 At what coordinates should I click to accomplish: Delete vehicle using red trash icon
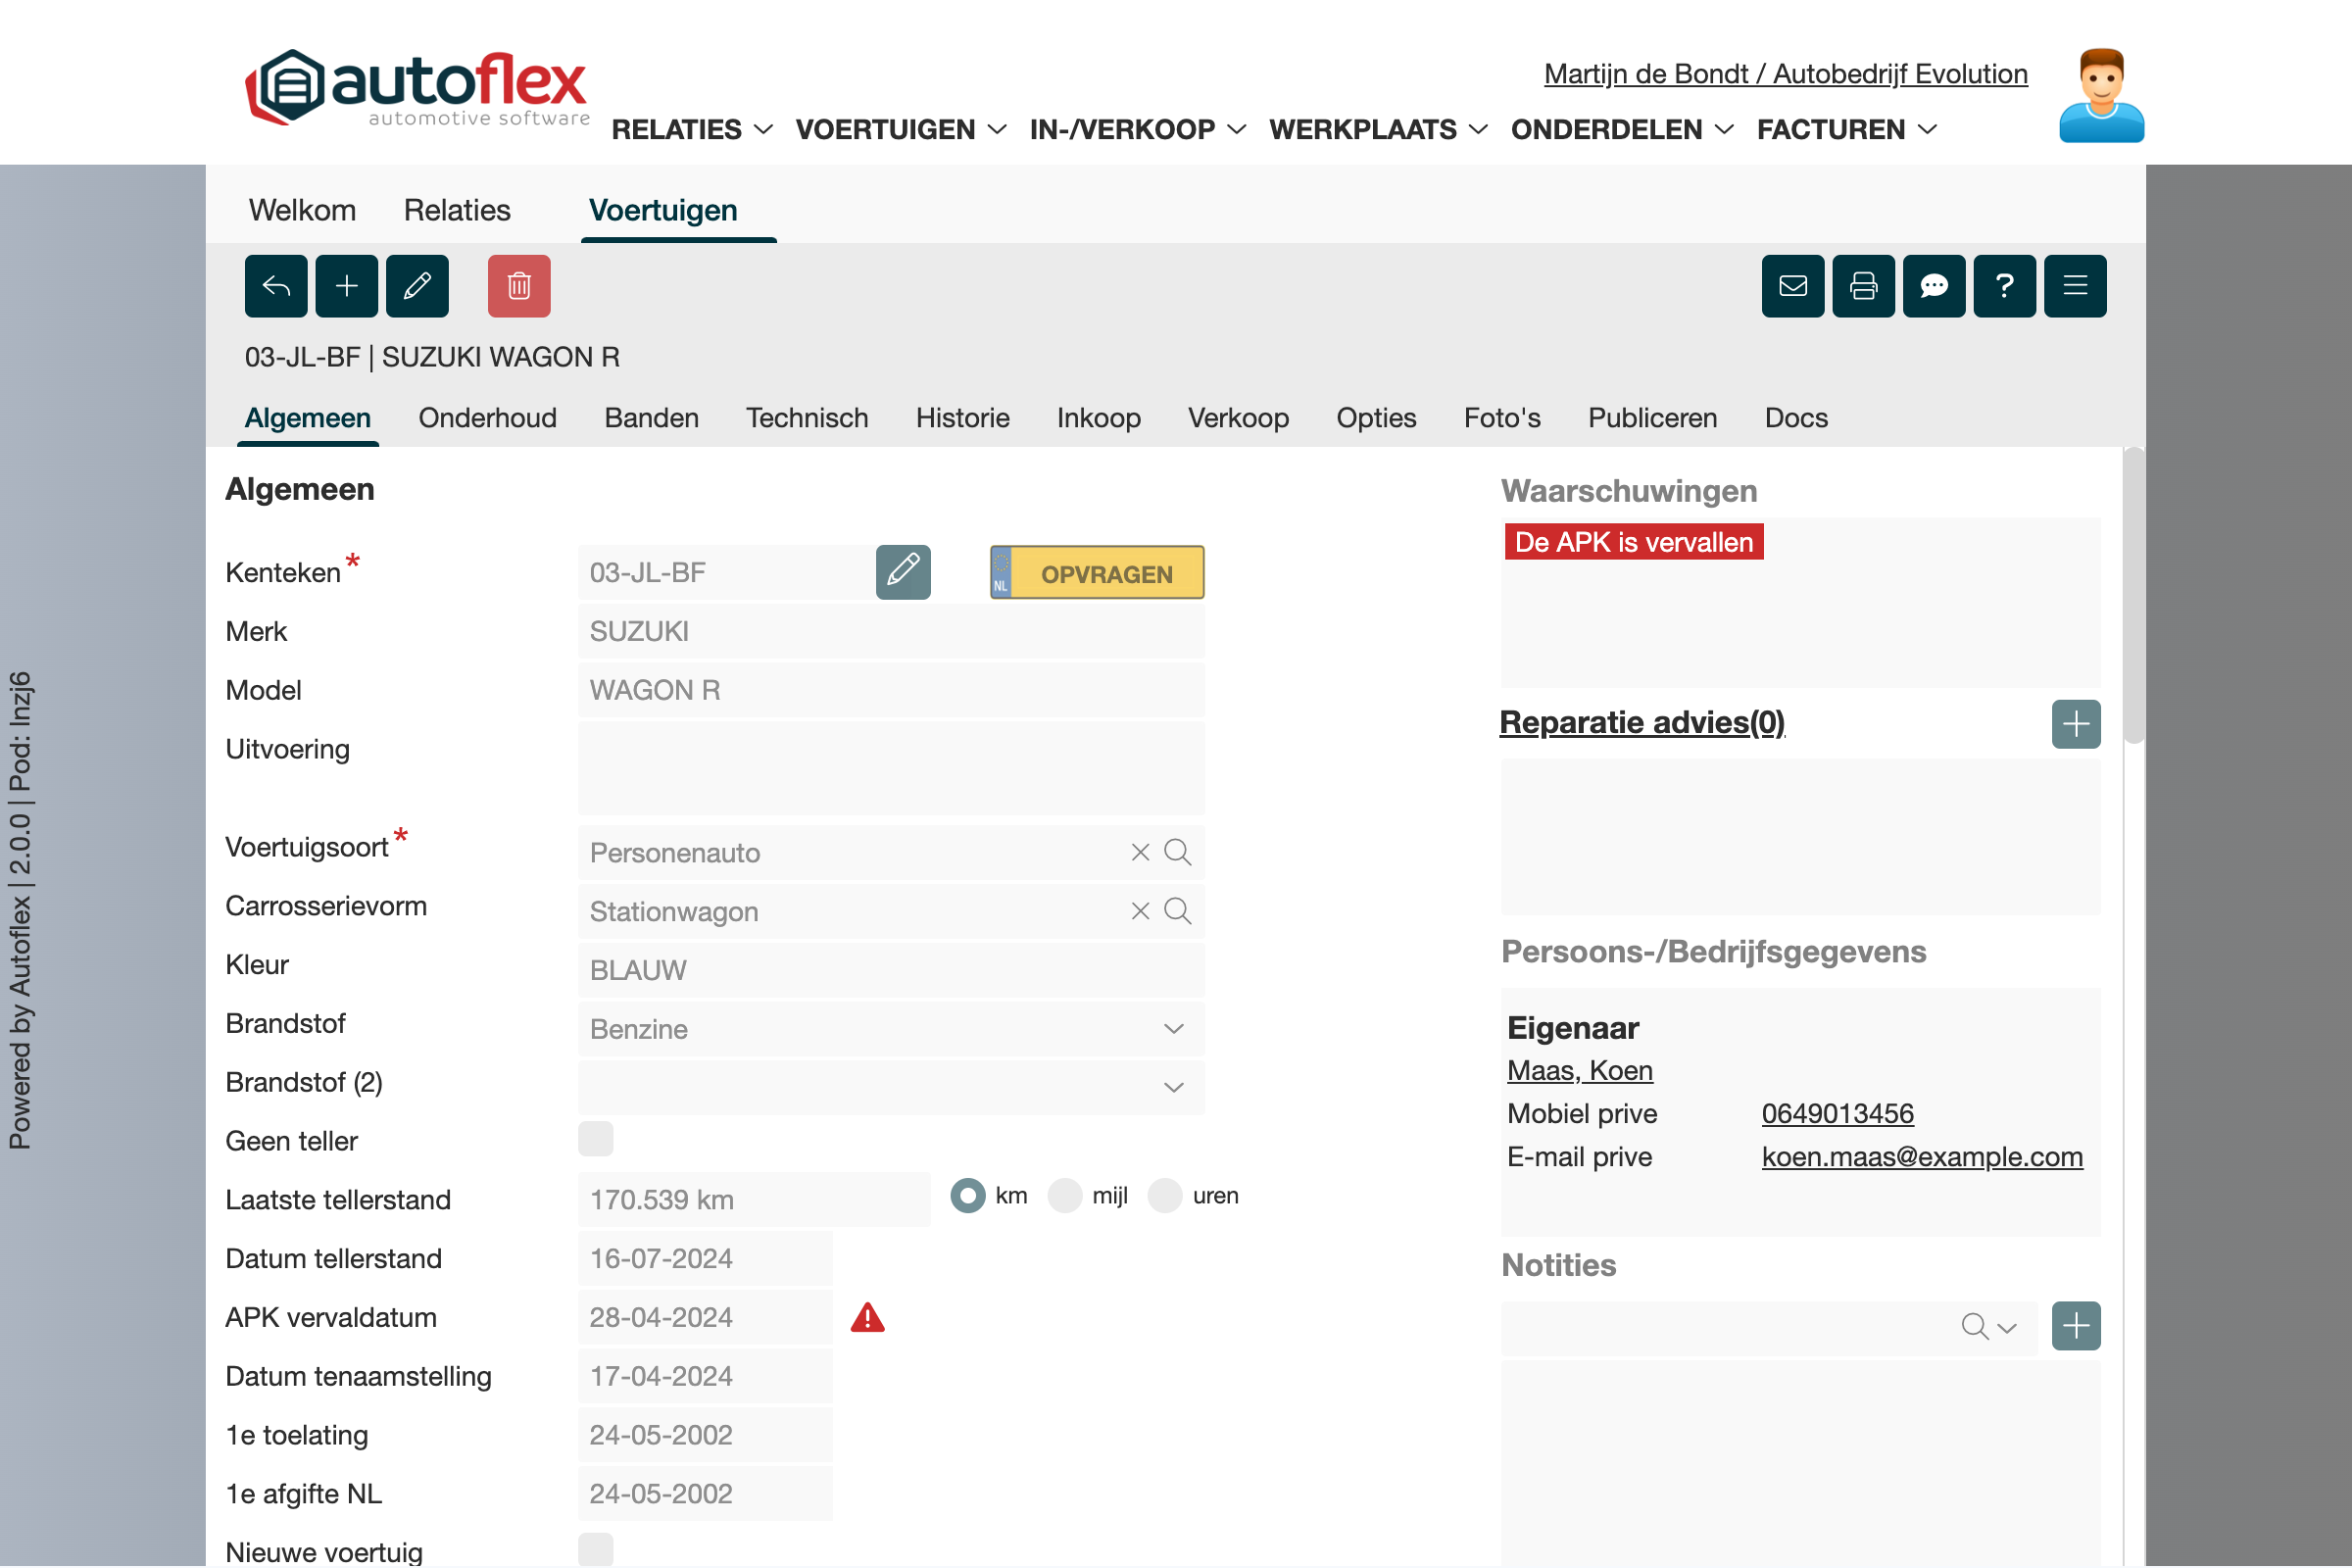coord(519,286)
